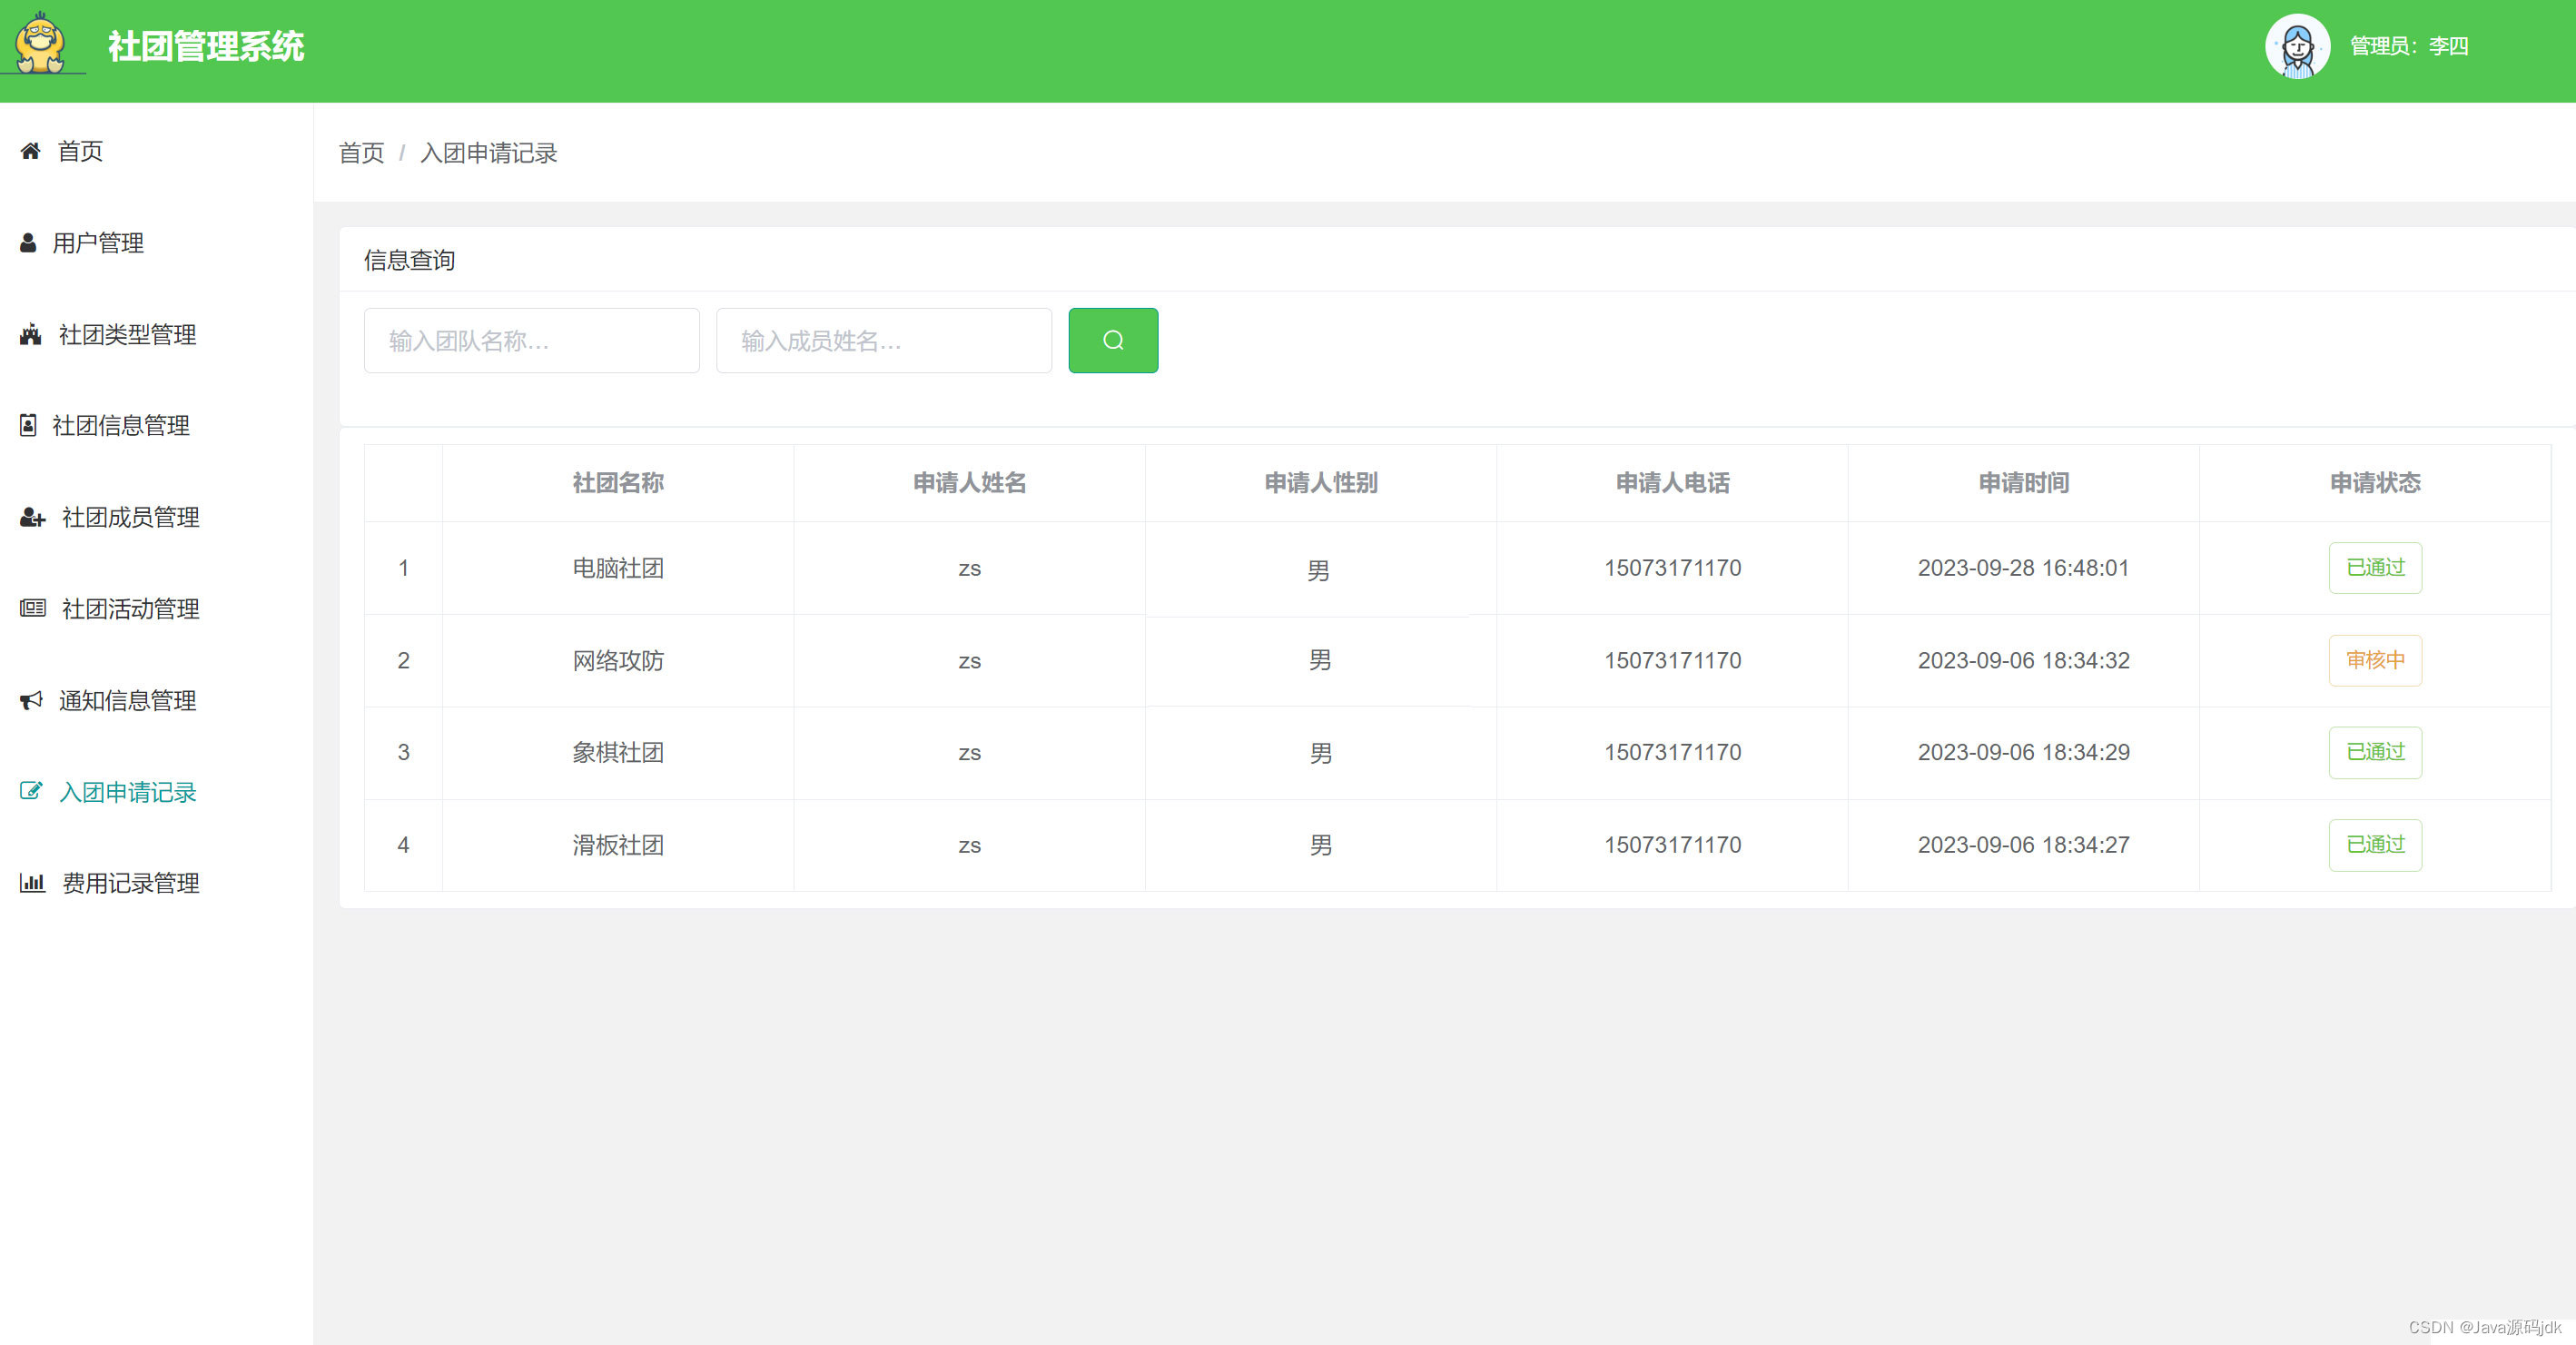Open 社团活动管理 in the sidebar menu

pyautogui.click(x=131, y=609)
